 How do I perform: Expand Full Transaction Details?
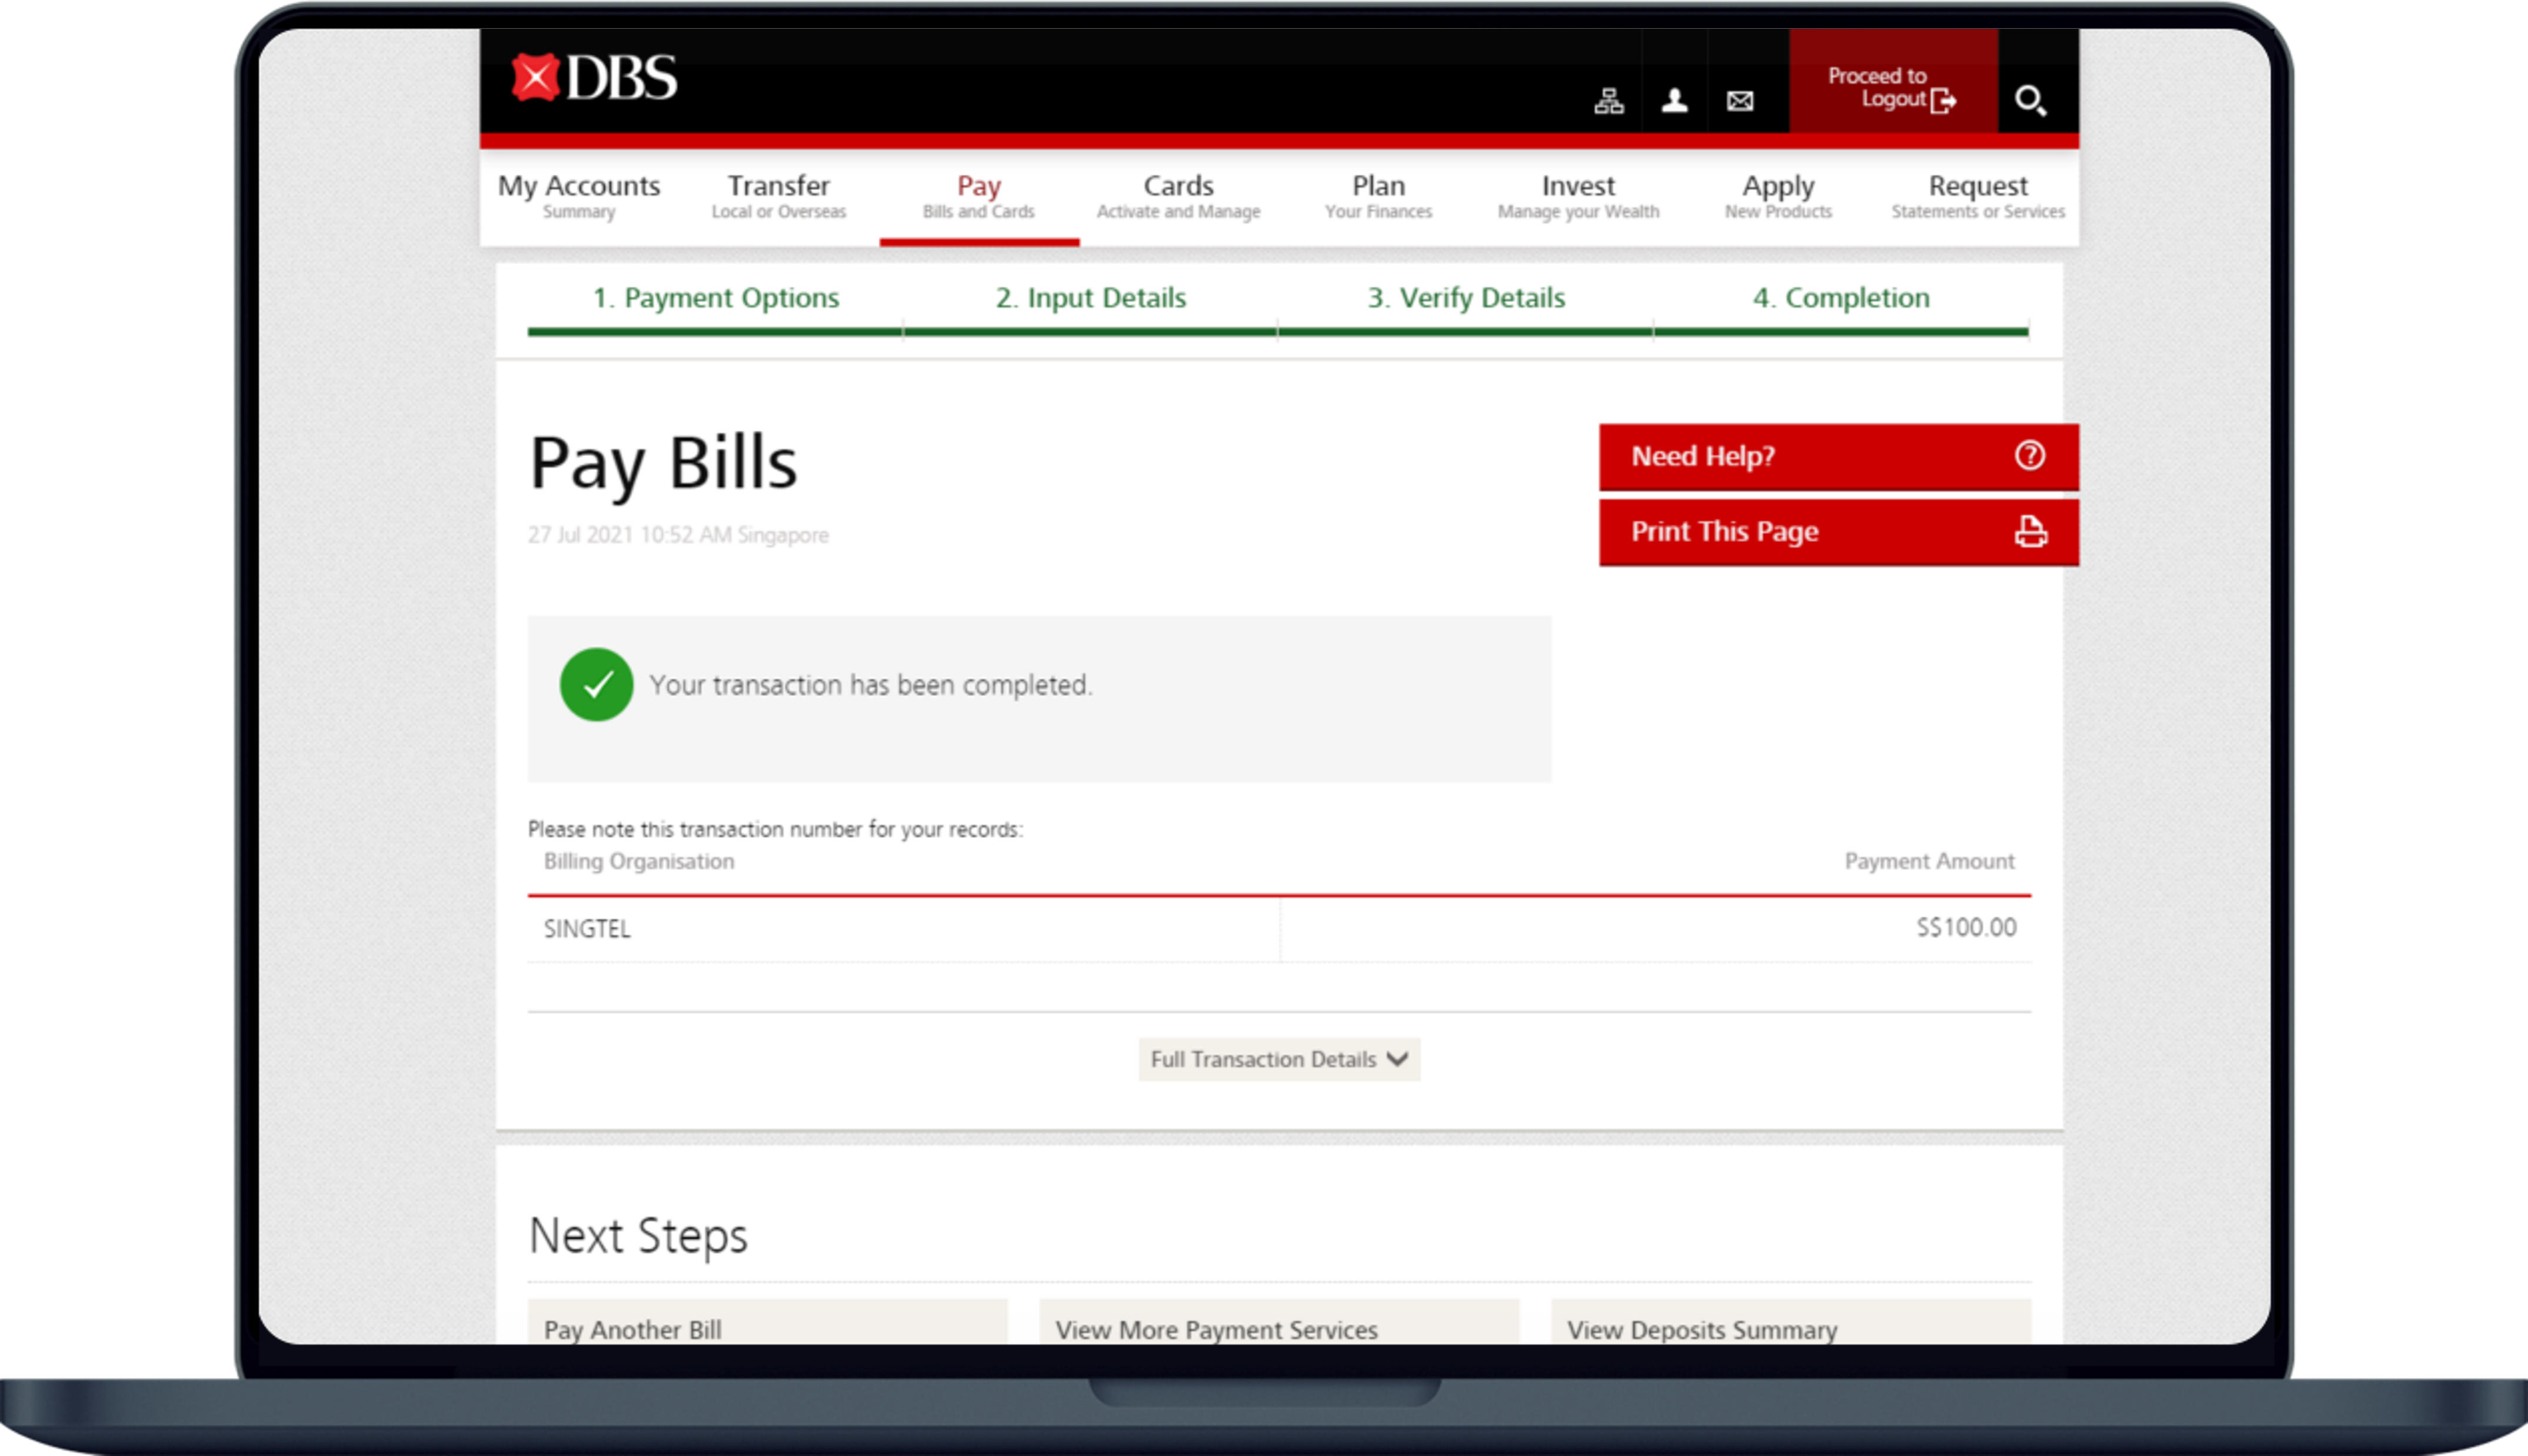pyautogui.click(x=1278, y=1059)
